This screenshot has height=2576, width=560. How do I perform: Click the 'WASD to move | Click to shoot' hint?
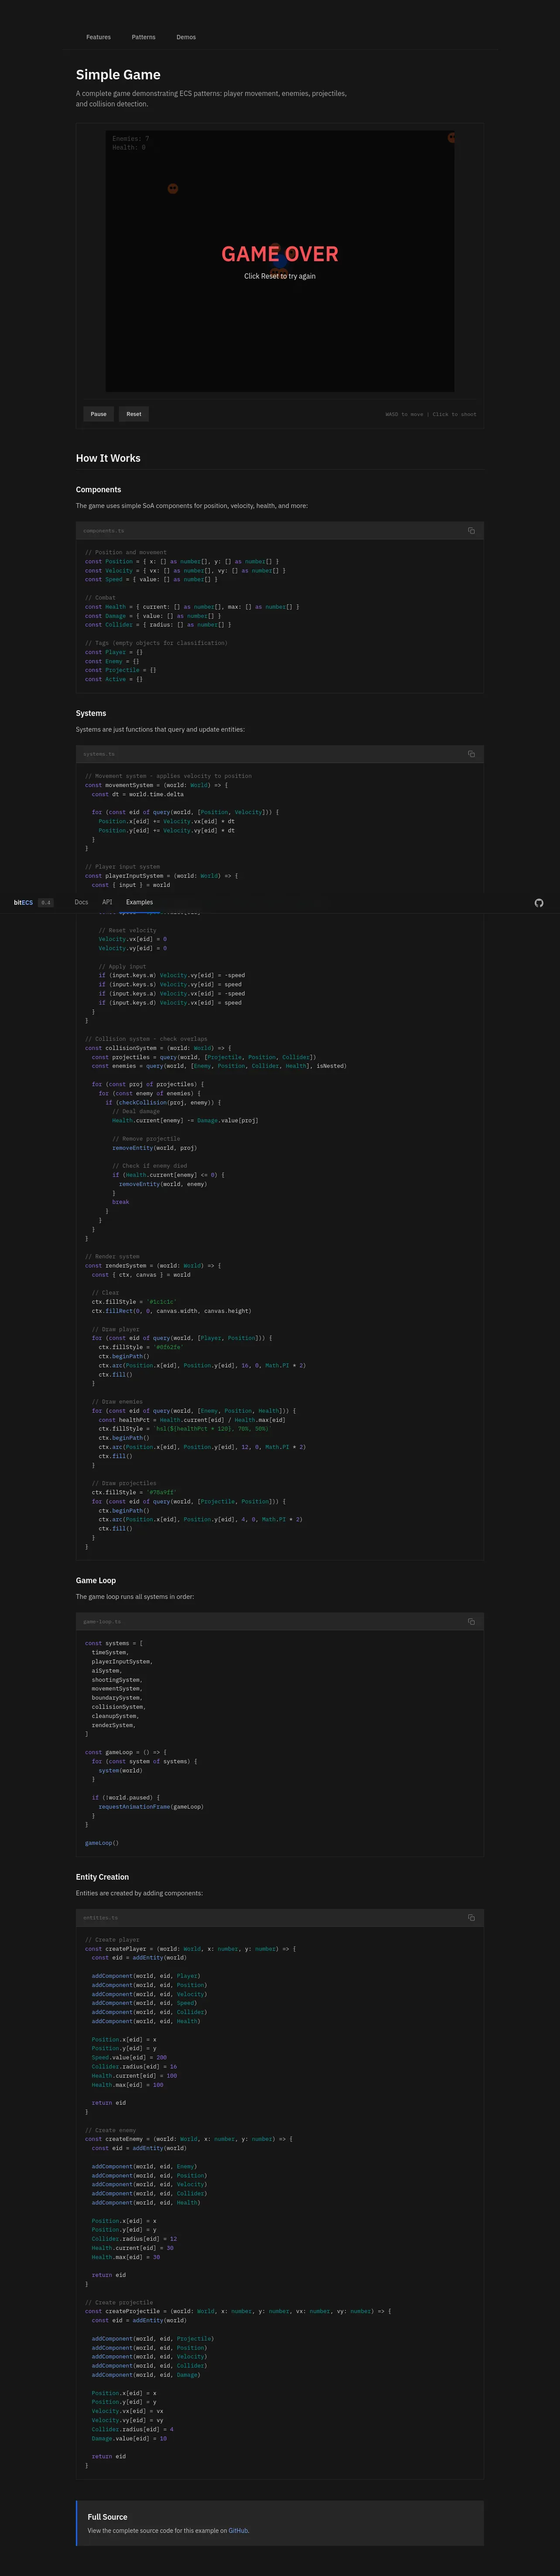coord(431,414)
